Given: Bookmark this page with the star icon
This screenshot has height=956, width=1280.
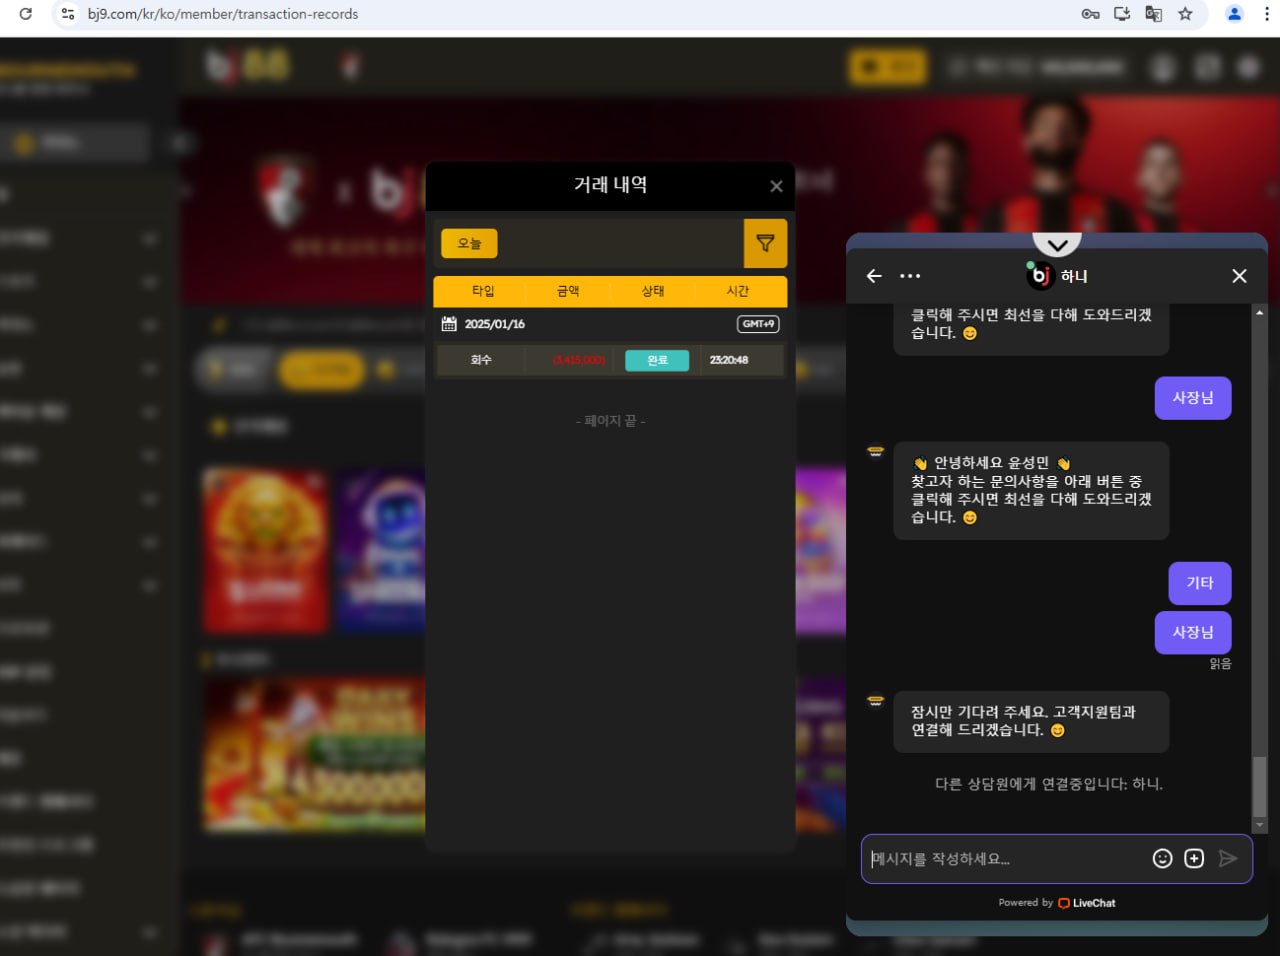Looking at the screenshot, I should [1185, 14].
